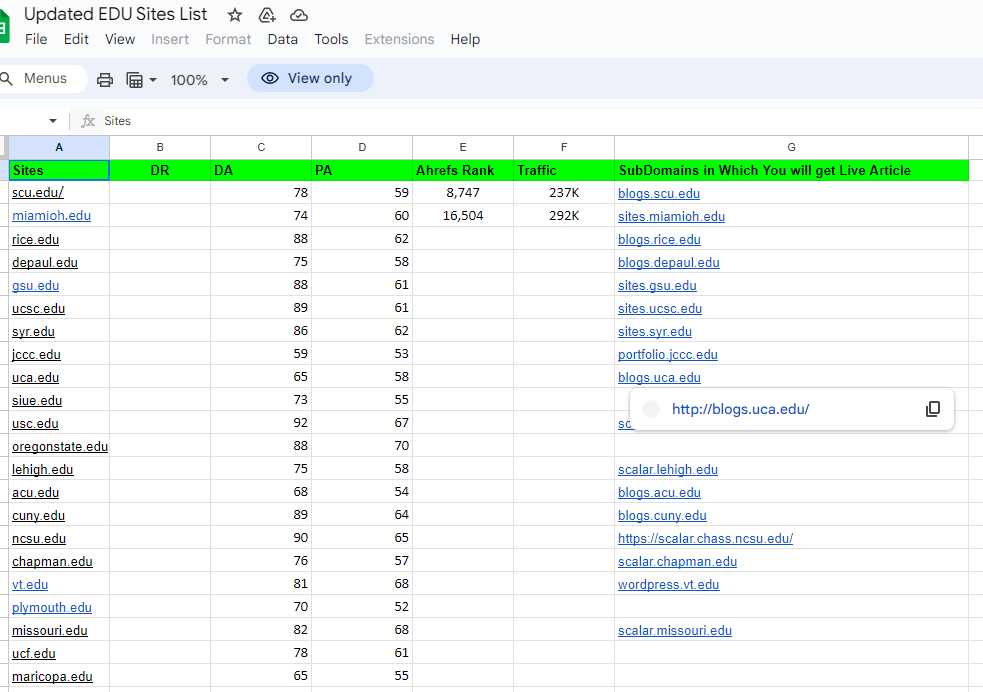
Task: Click the document title Updated EDU Sites List
Action: 115,14
